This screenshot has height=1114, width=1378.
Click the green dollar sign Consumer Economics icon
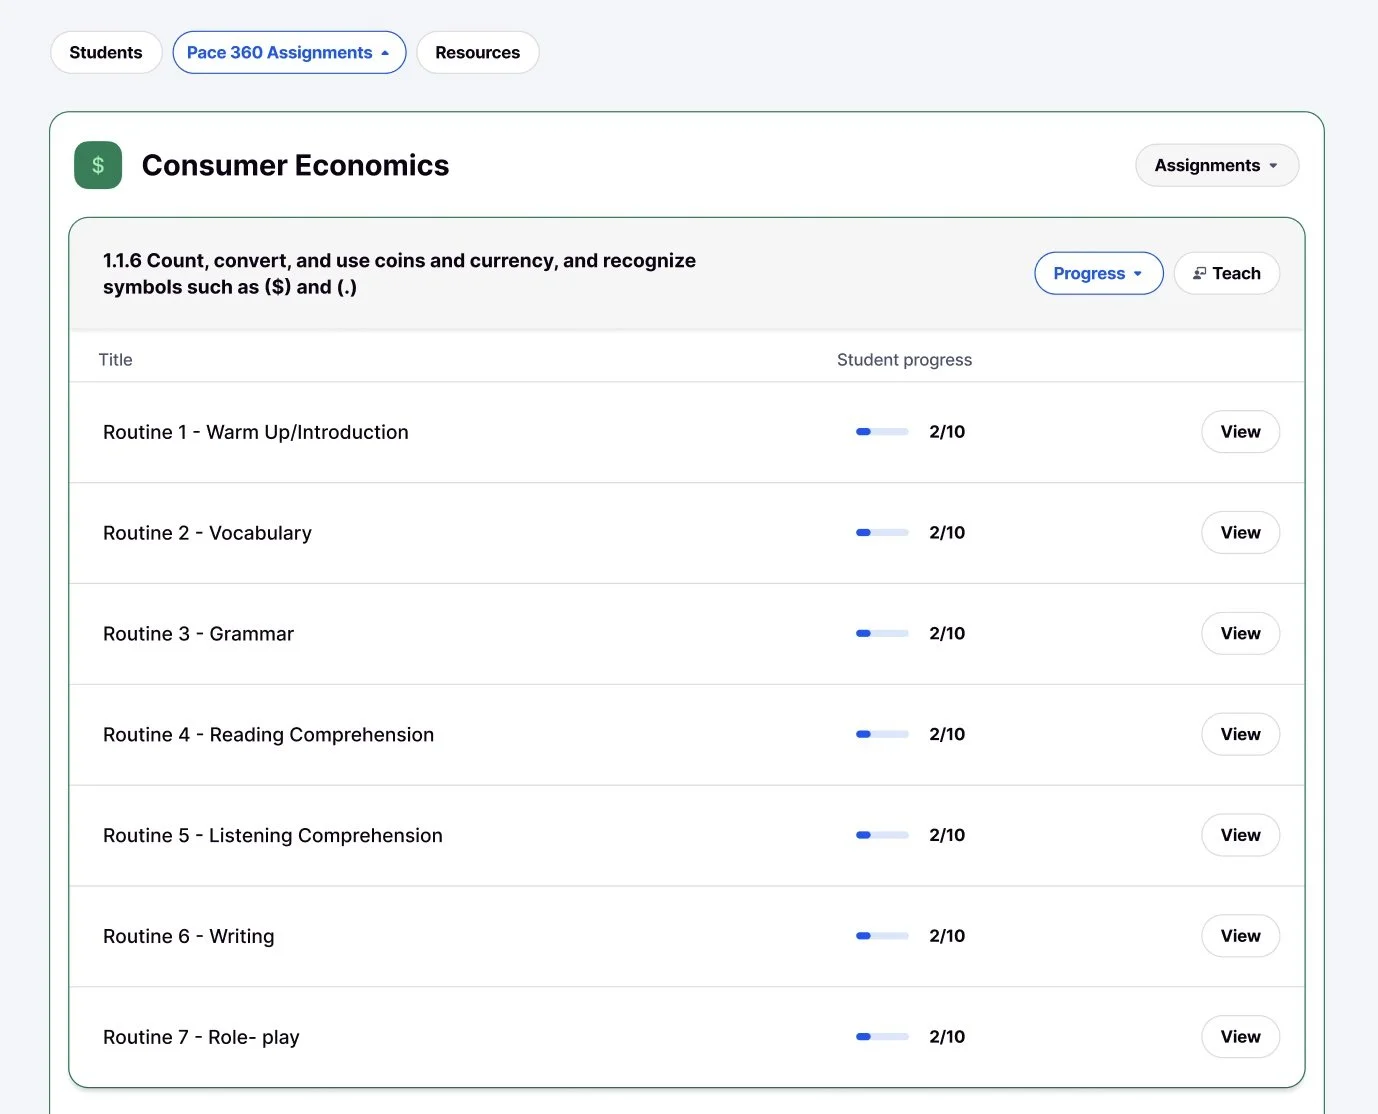click(x=98, y=165)
